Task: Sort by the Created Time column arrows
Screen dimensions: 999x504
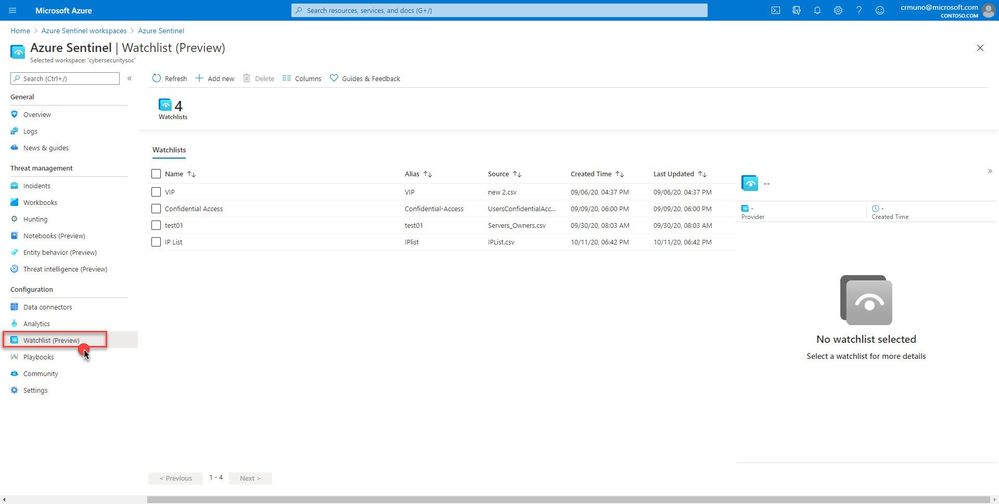Action: [x=619, y=174]
